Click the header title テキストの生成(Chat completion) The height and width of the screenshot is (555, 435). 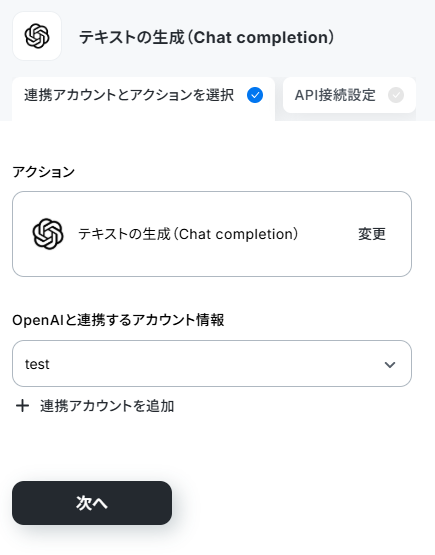pos(206,37)
